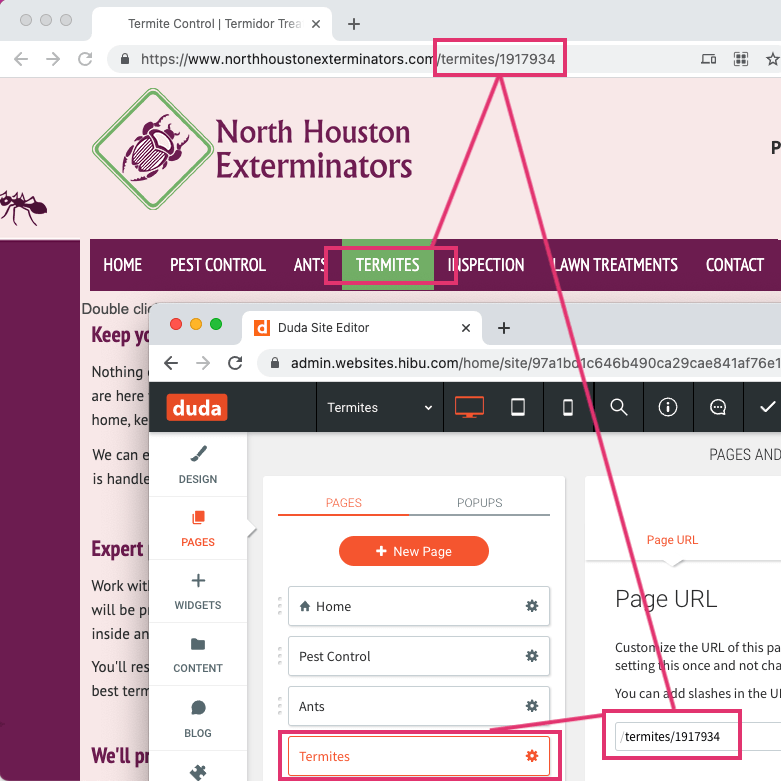Bookmark the termites page with the star
This screenshot has width=781, height=781.
pyautogui.click(x=773, y=59)
